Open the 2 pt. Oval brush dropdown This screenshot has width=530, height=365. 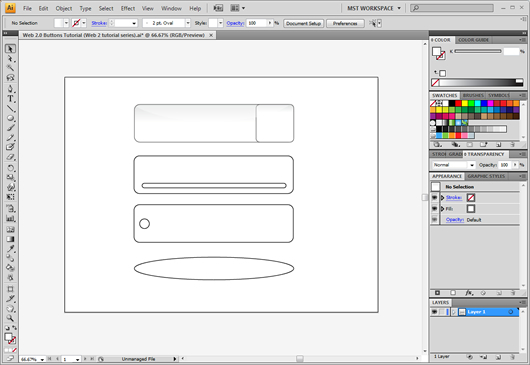coord(188,23)
